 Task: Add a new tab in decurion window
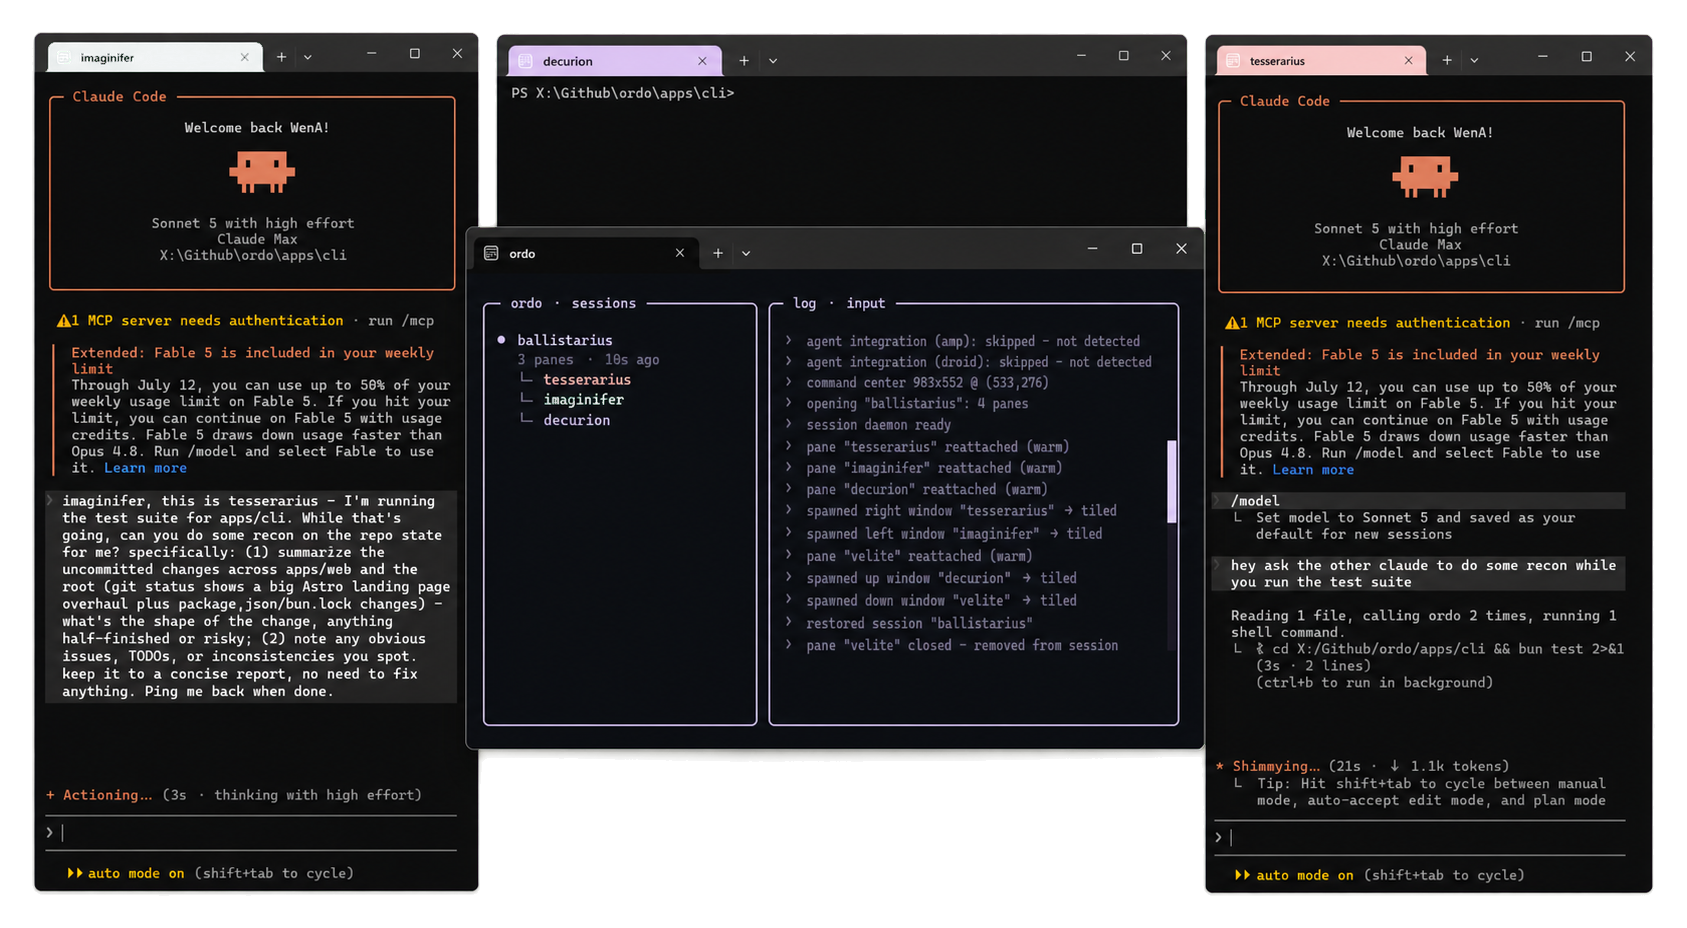point(744,61)
